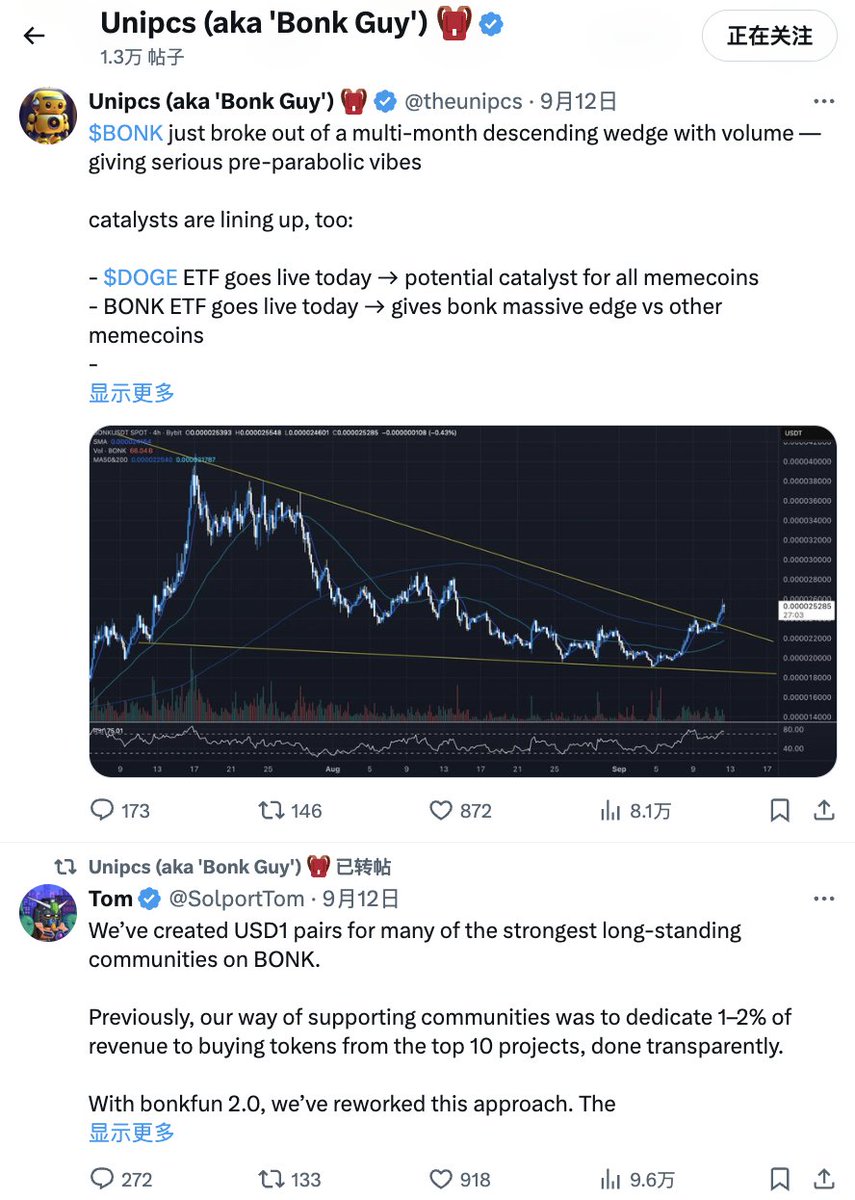Open more options on Unipcs post
This screenshot has height=1200, width=855.
click(x=824, y=101)
